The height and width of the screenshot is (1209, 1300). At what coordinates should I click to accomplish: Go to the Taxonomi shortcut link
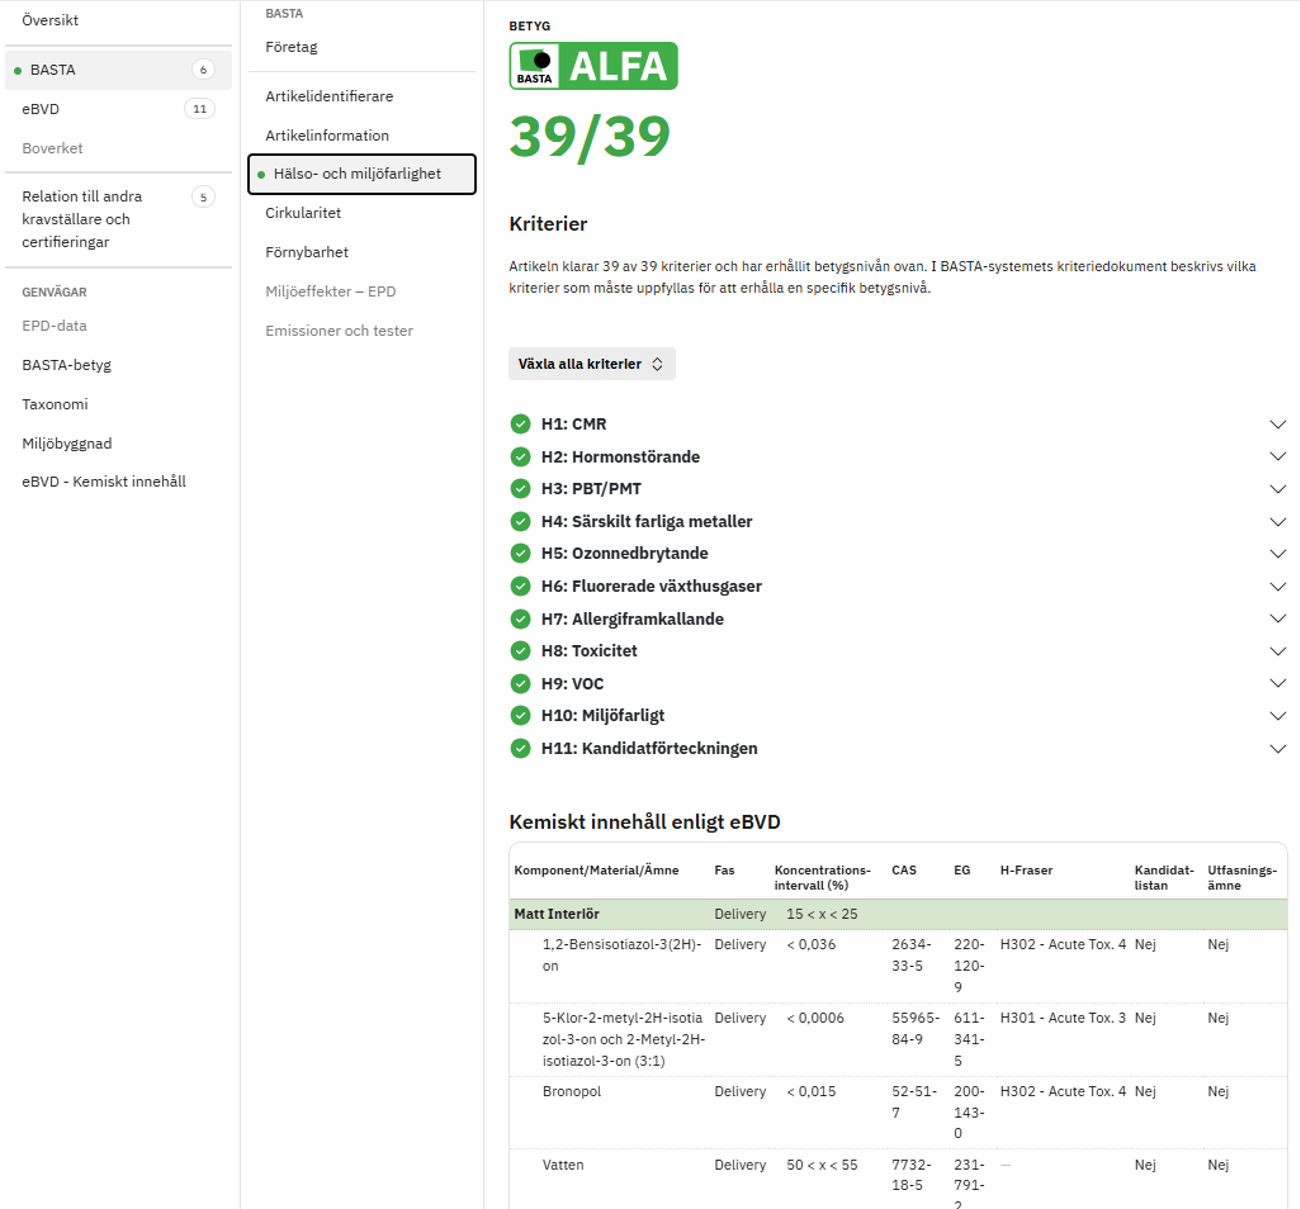(x=55, y=404)
